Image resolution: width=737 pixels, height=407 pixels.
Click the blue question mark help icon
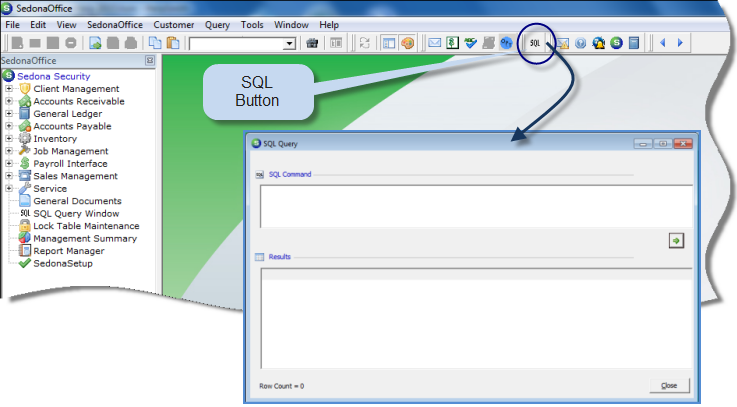click(580, 43)
